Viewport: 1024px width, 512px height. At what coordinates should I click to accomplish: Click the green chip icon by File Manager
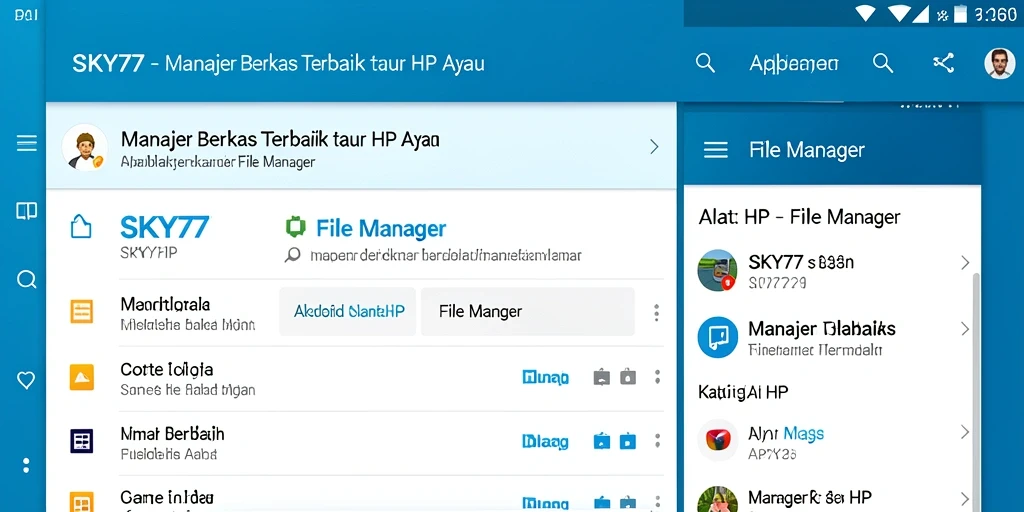coord(295,227)
